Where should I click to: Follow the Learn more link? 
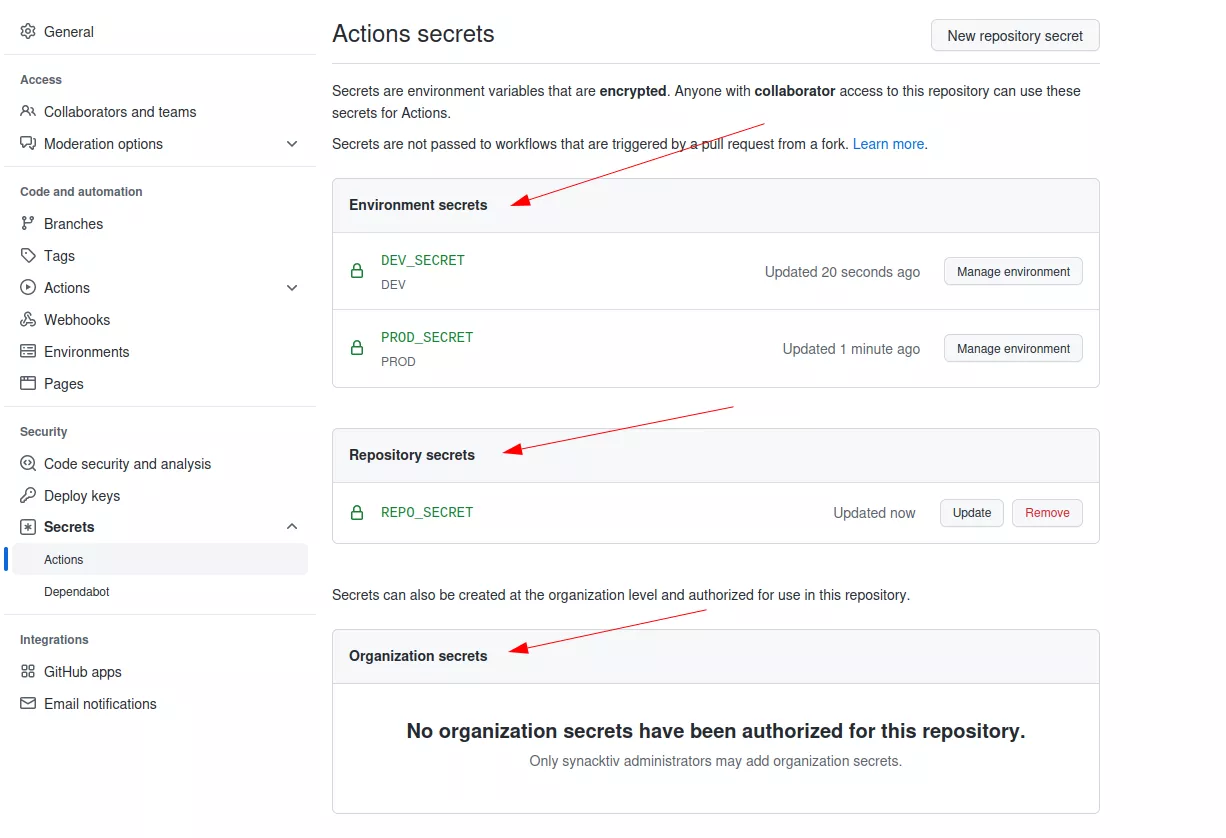tap(888, 144)
